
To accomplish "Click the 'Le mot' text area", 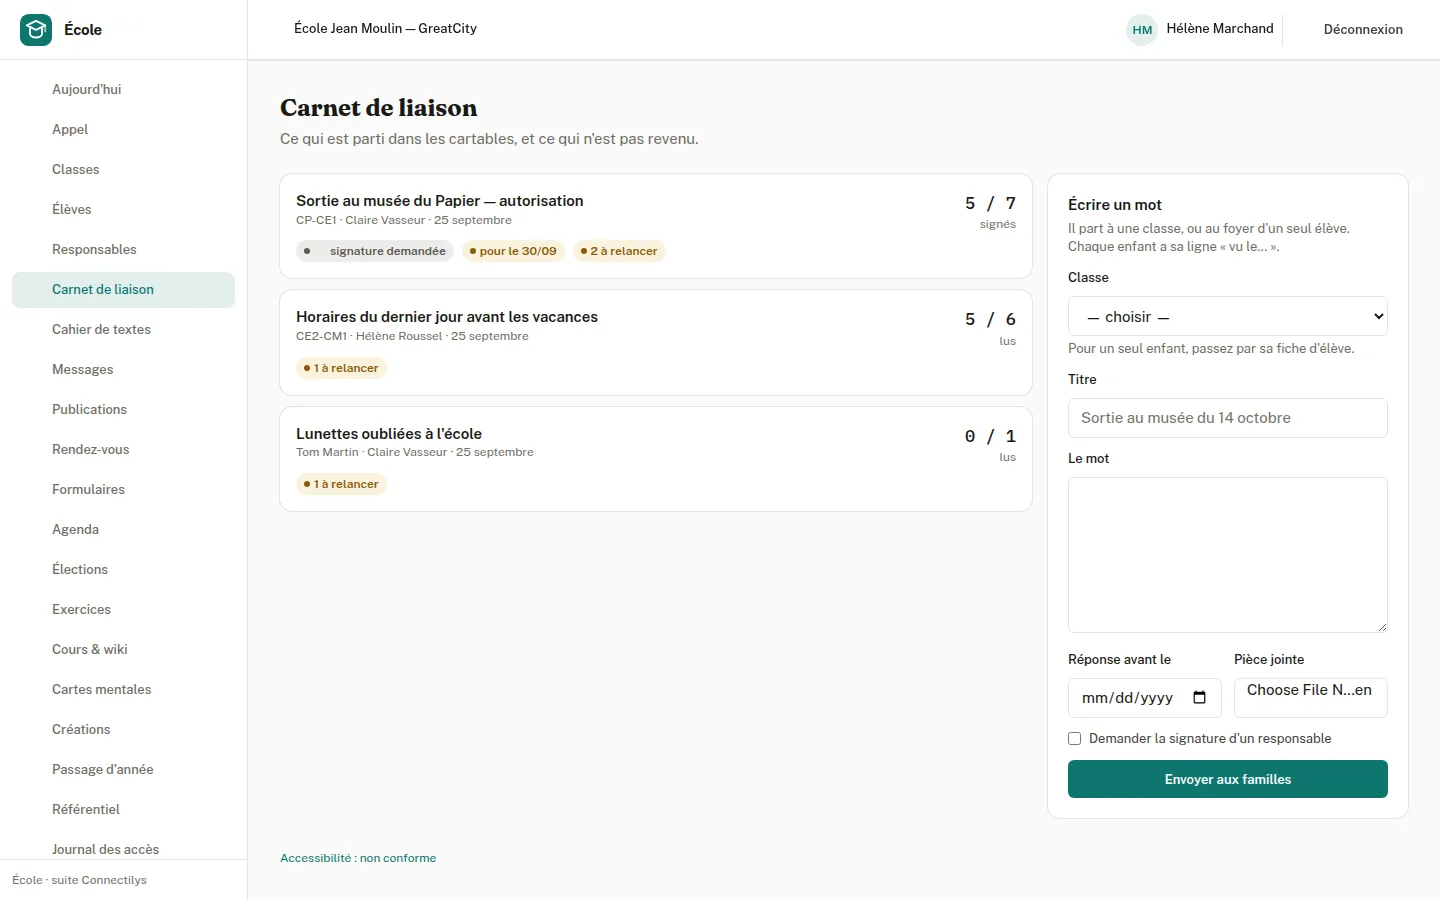I will tap(1228, 555).
